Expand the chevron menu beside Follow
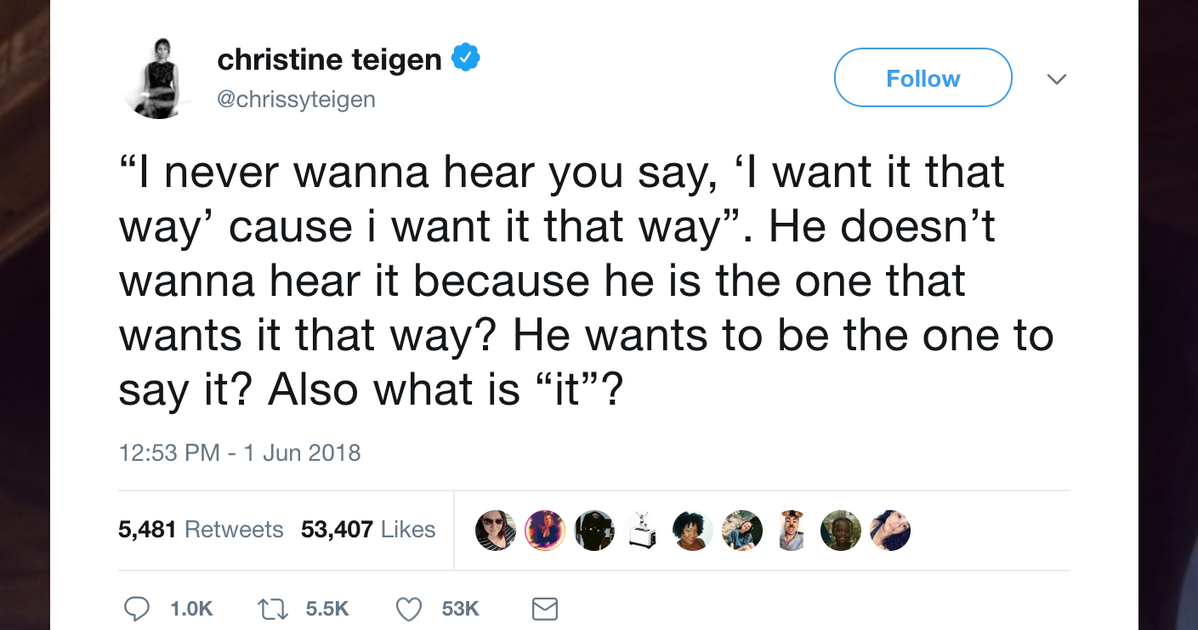 click(1056, 79)
